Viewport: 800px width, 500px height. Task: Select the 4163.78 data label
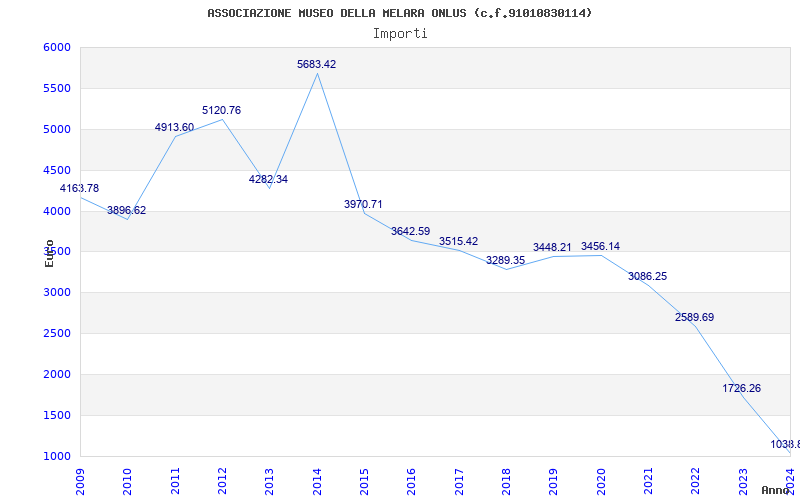[x=80, y=188]
